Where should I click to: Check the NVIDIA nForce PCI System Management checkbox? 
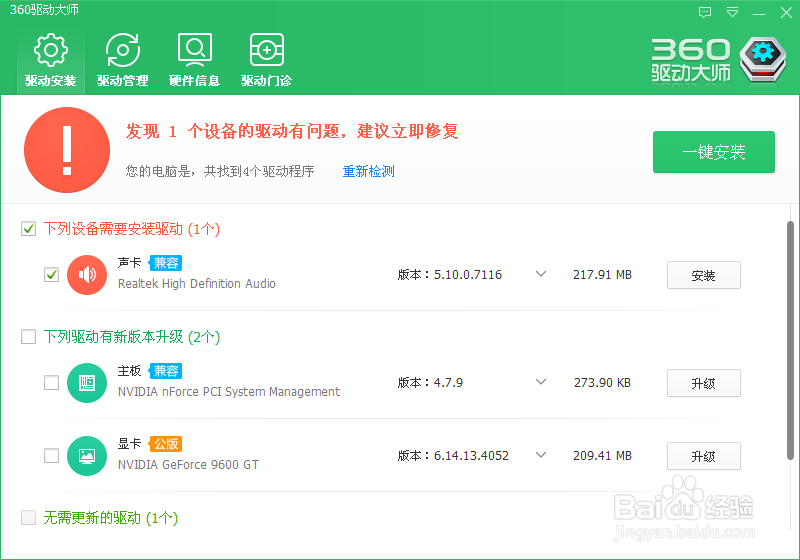tap(52, 383)
